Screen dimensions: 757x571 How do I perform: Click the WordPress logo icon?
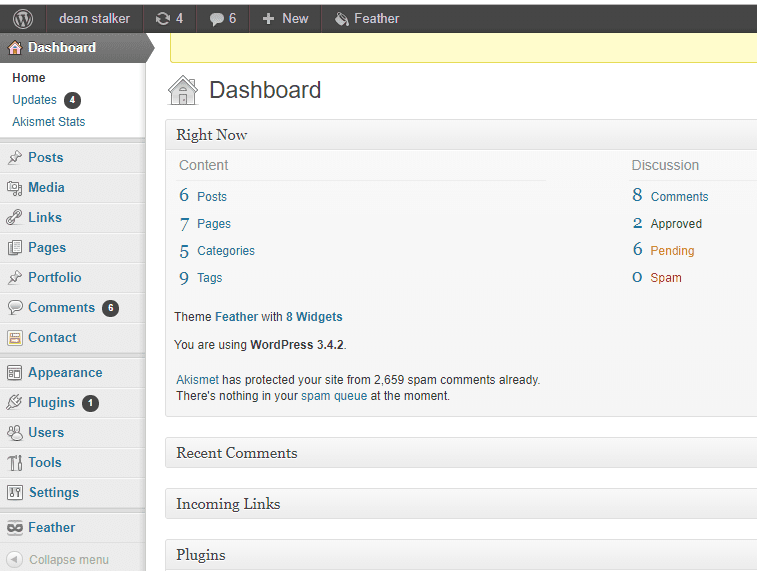[23, 18]
